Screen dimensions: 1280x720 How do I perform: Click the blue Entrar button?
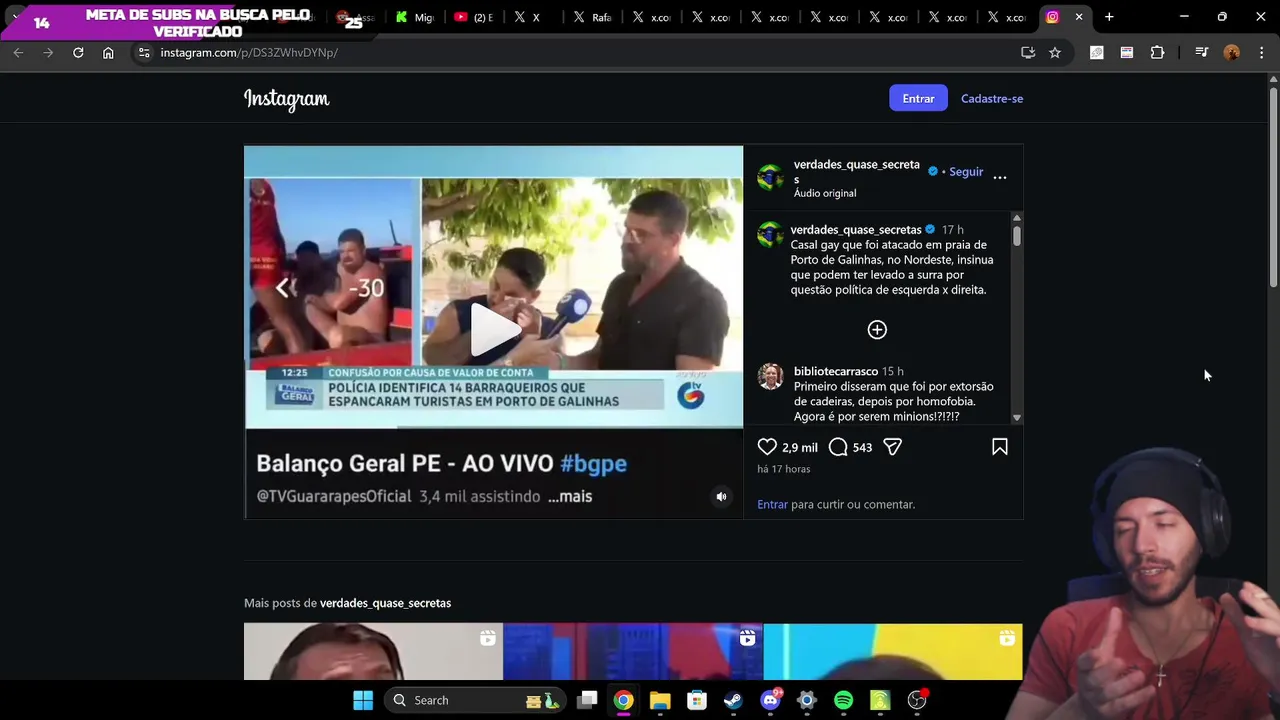click(918, 98)
